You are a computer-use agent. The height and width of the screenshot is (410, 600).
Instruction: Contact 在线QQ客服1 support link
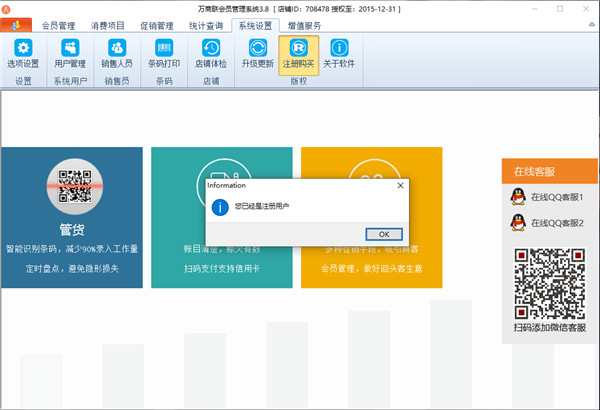pos(557,197)
